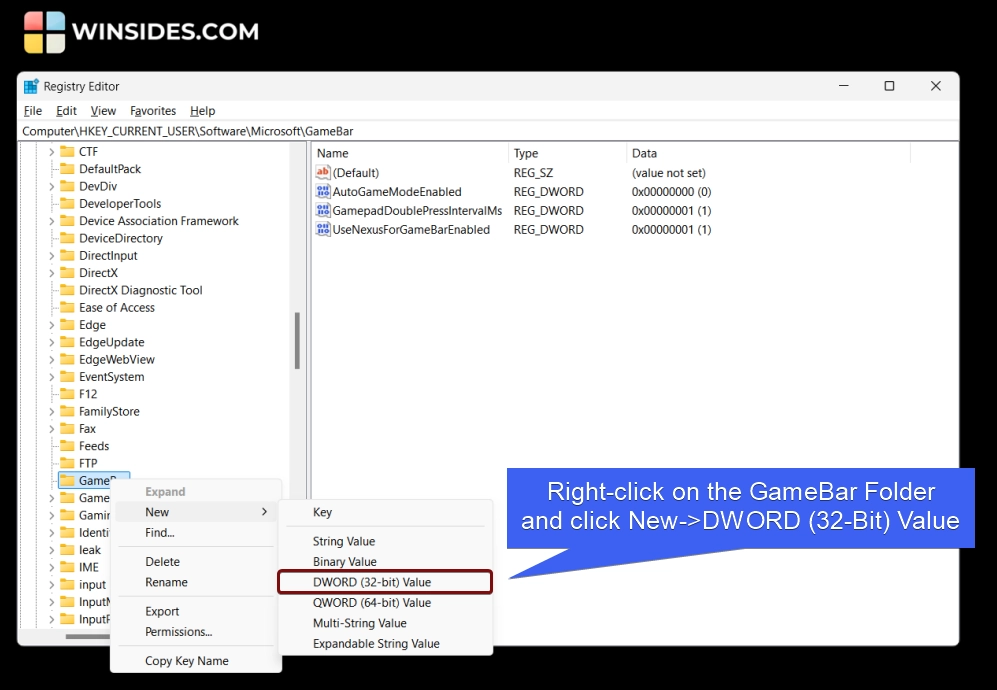Click the DeveloperTools folder icon
Screen dimensions: 997x690
67,204
